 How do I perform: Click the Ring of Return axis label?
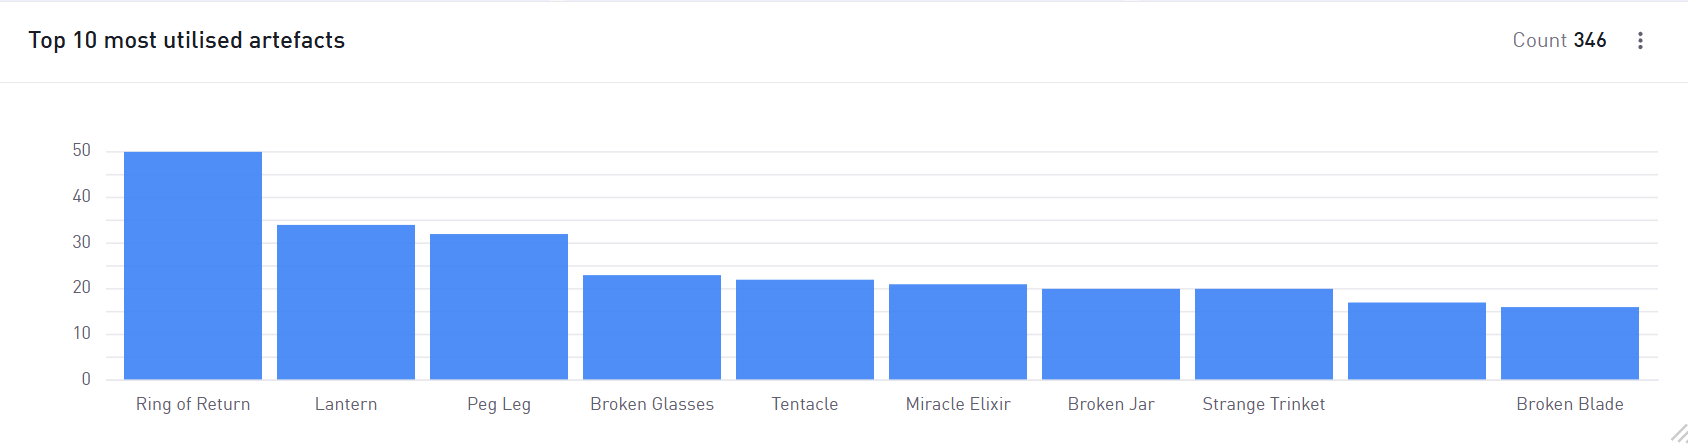pyautogui.click(x=193, y=404)
